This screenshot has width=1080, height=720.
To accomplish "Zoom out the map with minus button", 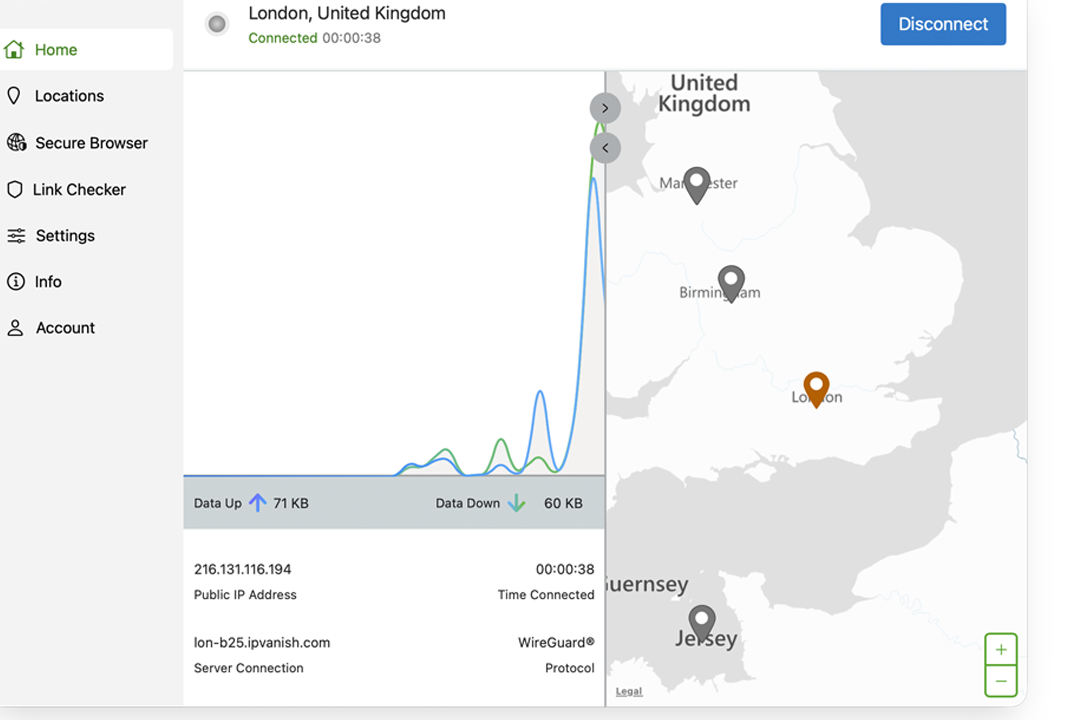I will (x=1001, y=681).
